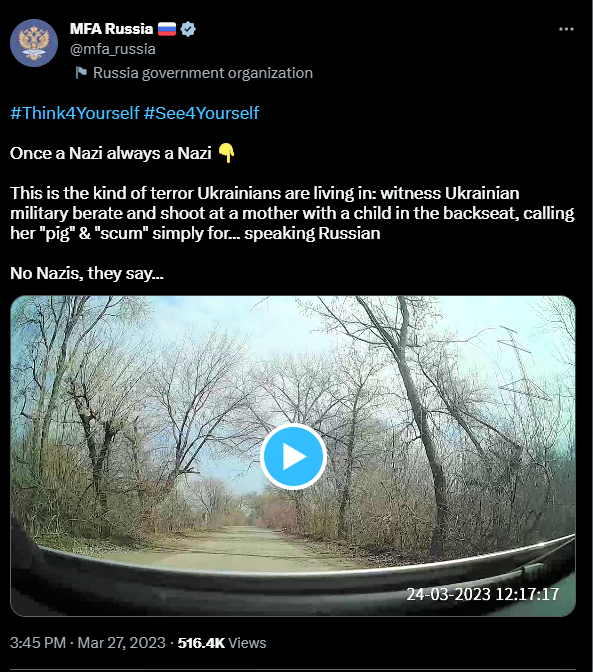The image size is (593, 672).
Task: Click the blue verified checkmark badge
Action: tap(188, 29)
